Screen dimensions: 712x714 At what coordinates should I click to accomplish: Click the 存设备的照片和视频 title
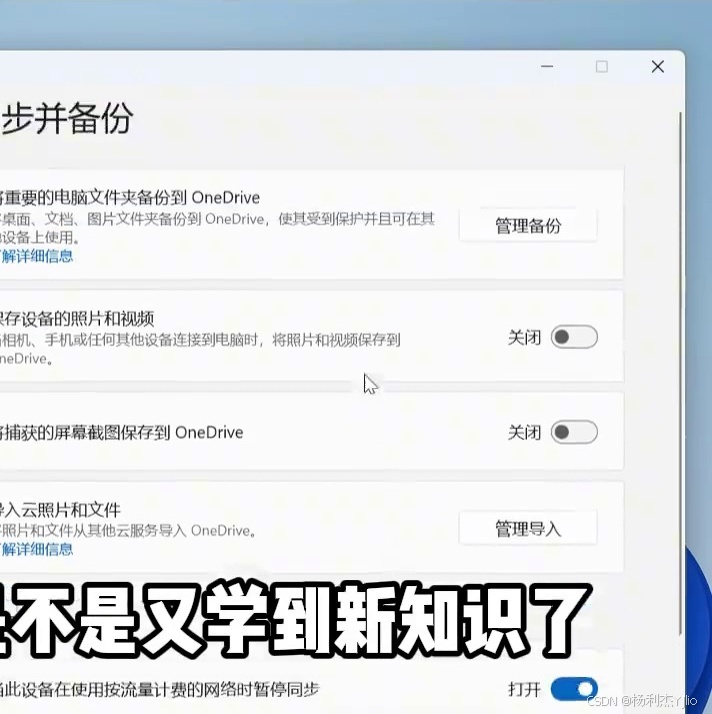[77, 318]
